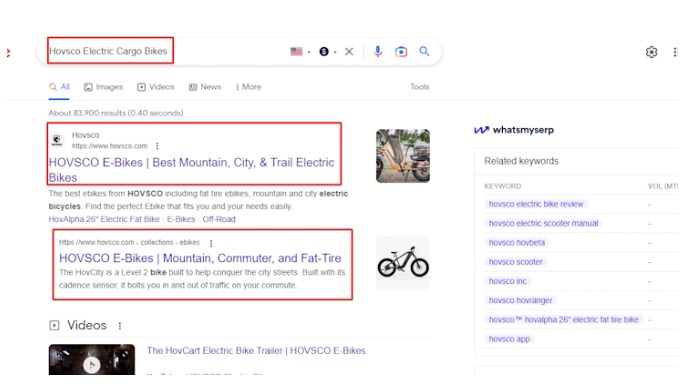The image size is (685, 391).
Task: Open HovAlpha 26" Electric Fat Bike sitelink
Action: (104, 219)
